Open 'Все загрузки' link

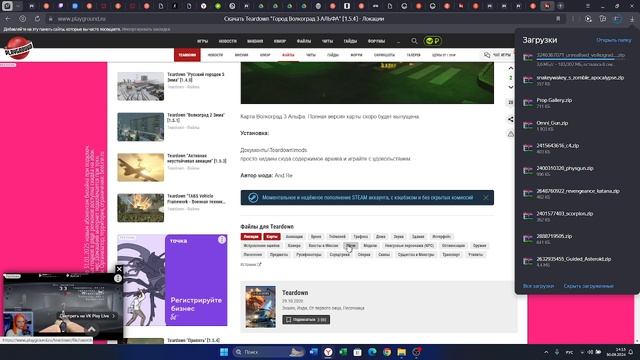pyautogui.click(x=538, y=286)
